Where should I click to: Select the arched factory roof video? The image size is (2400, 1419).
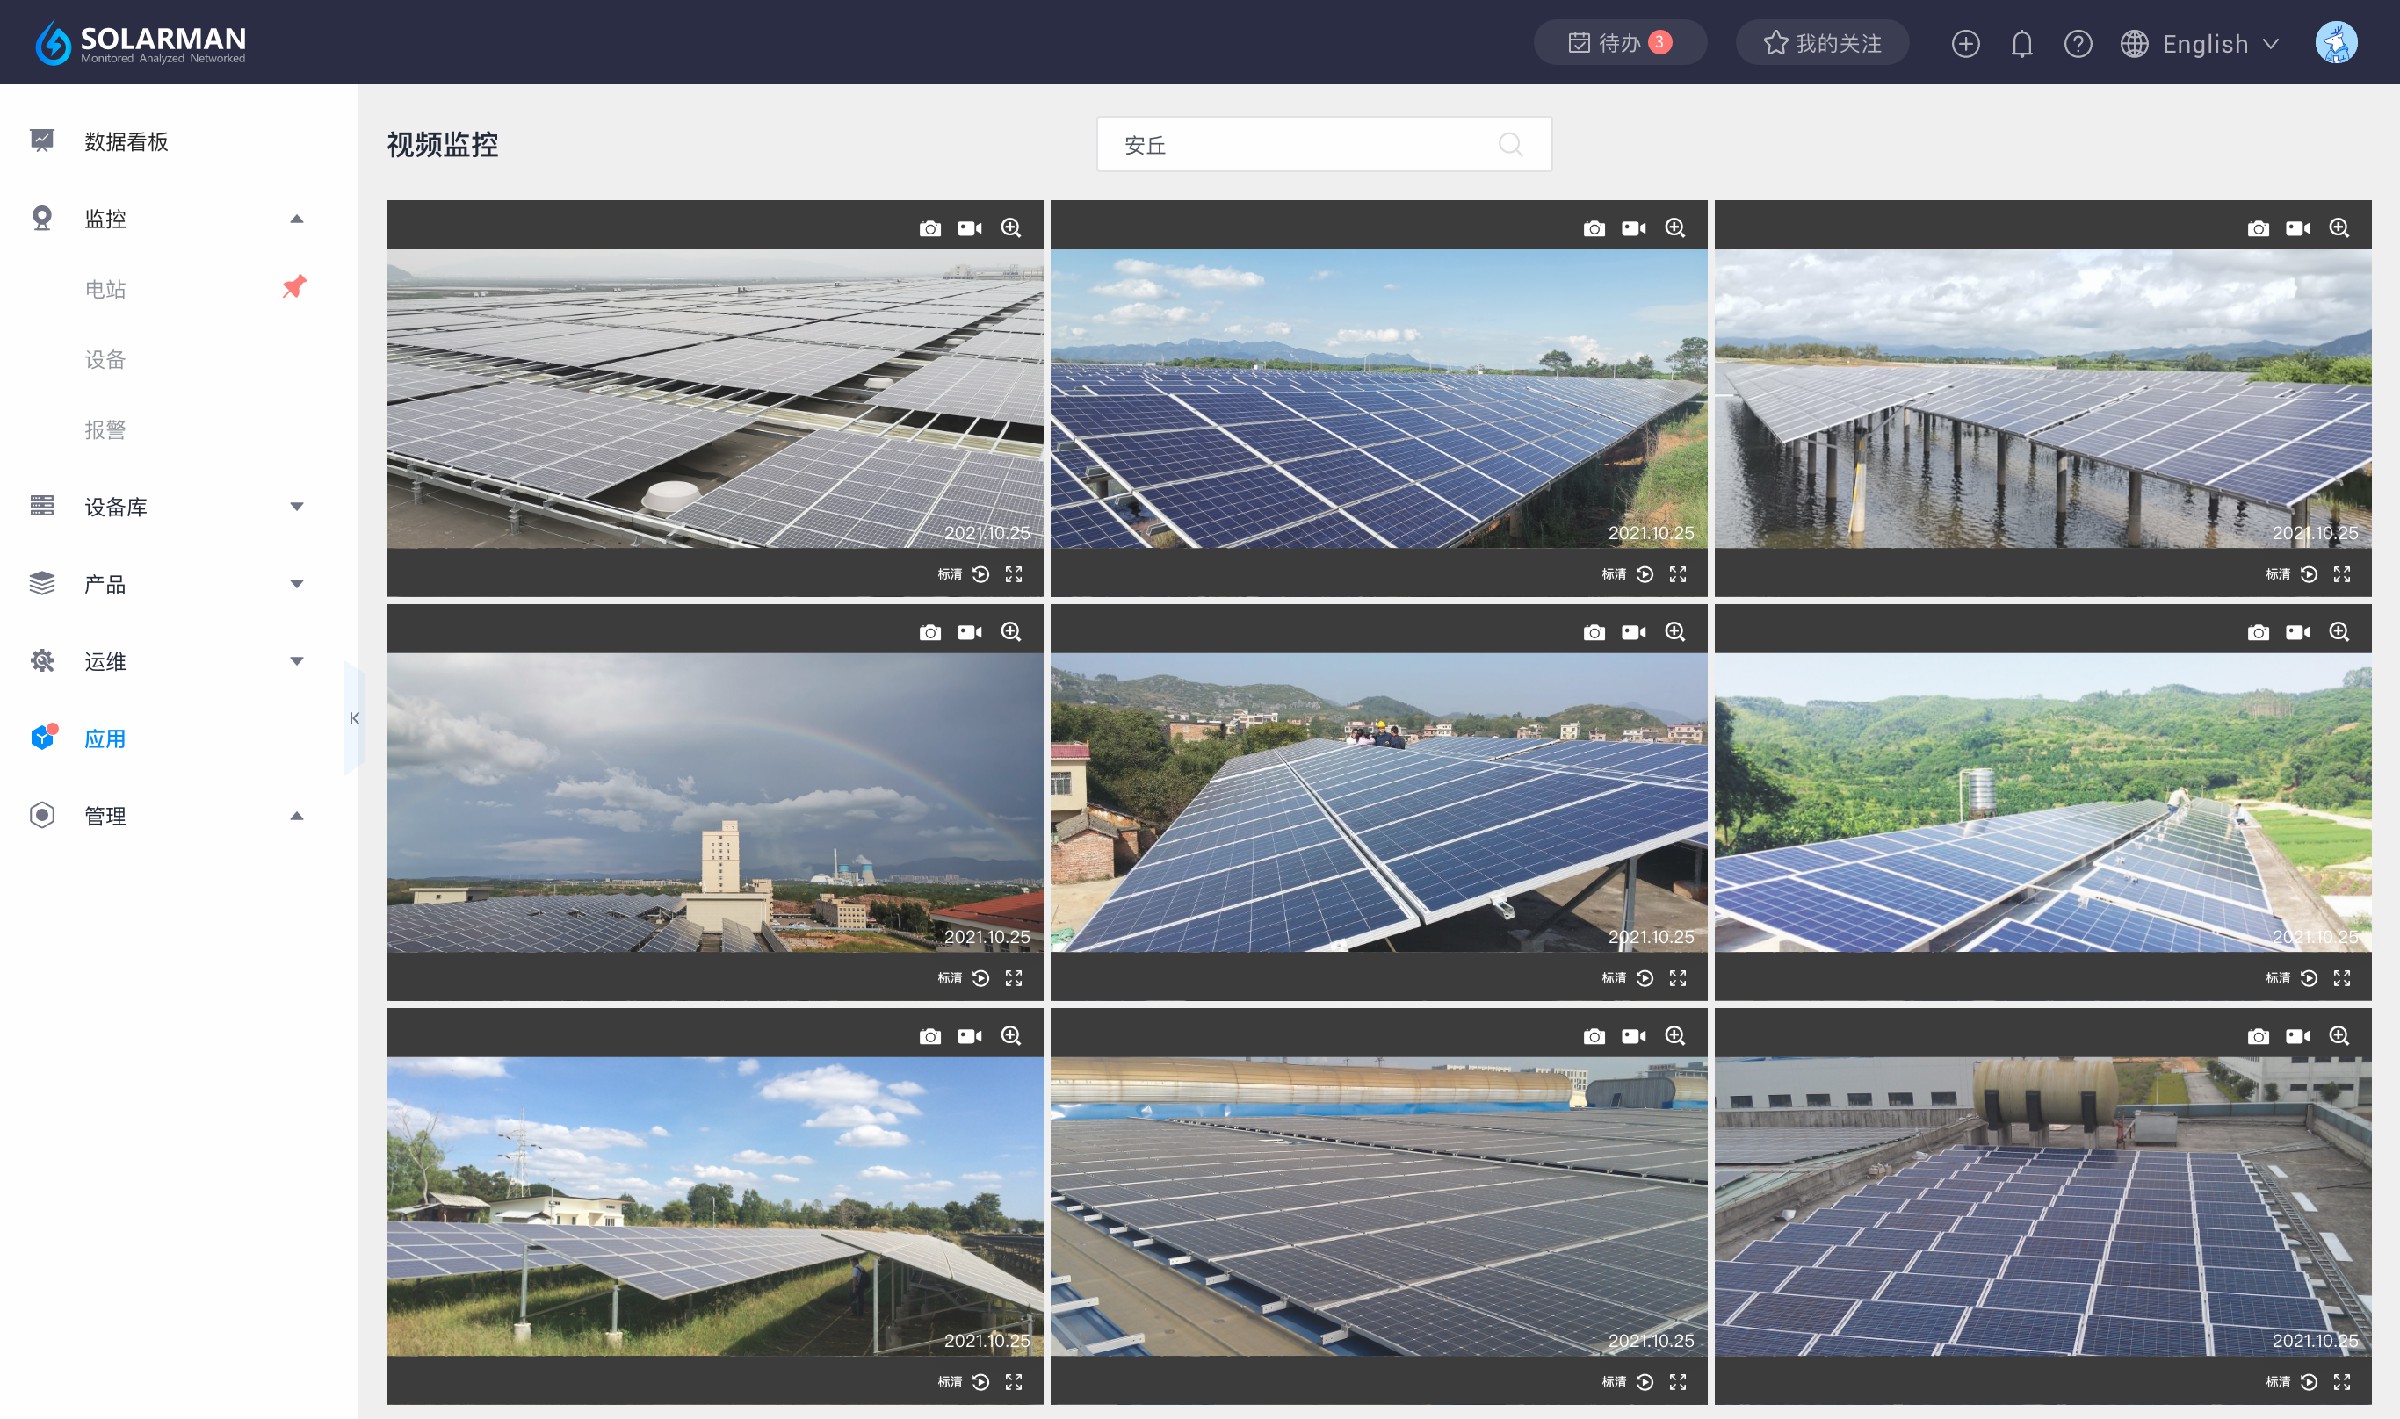[x=1379, y=1206]
